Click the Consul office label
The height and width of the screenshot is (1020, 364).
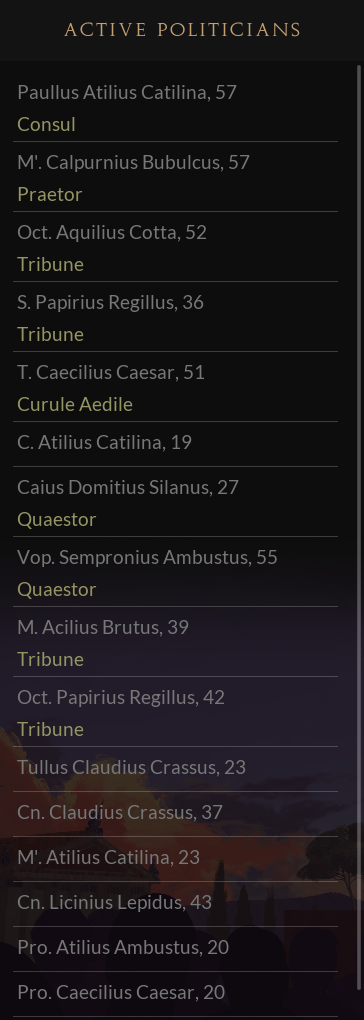click(46, 124)
